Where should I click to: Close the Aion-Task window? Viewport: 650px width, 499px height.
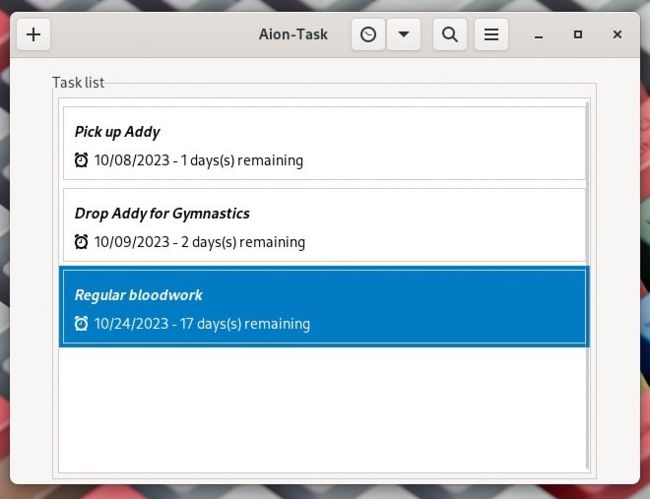pos(617,35)
